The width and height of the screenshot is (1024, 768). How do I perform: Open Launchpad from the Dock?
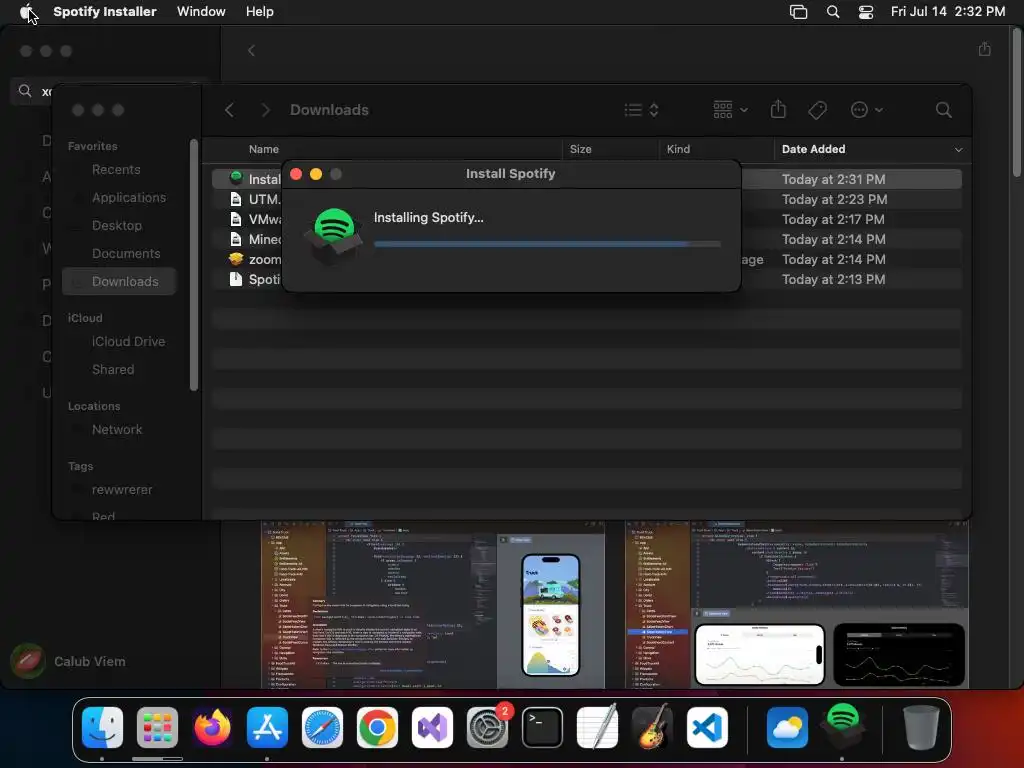(157, 727)
